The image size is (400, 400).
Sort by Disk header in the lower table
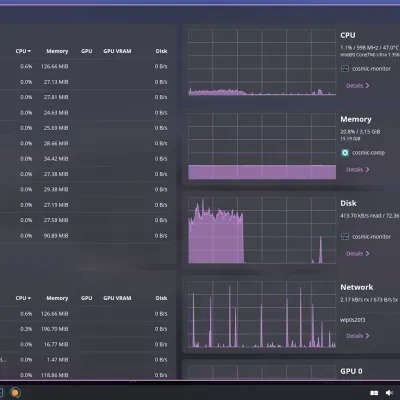pyautogui.click(x=161, y=298)
